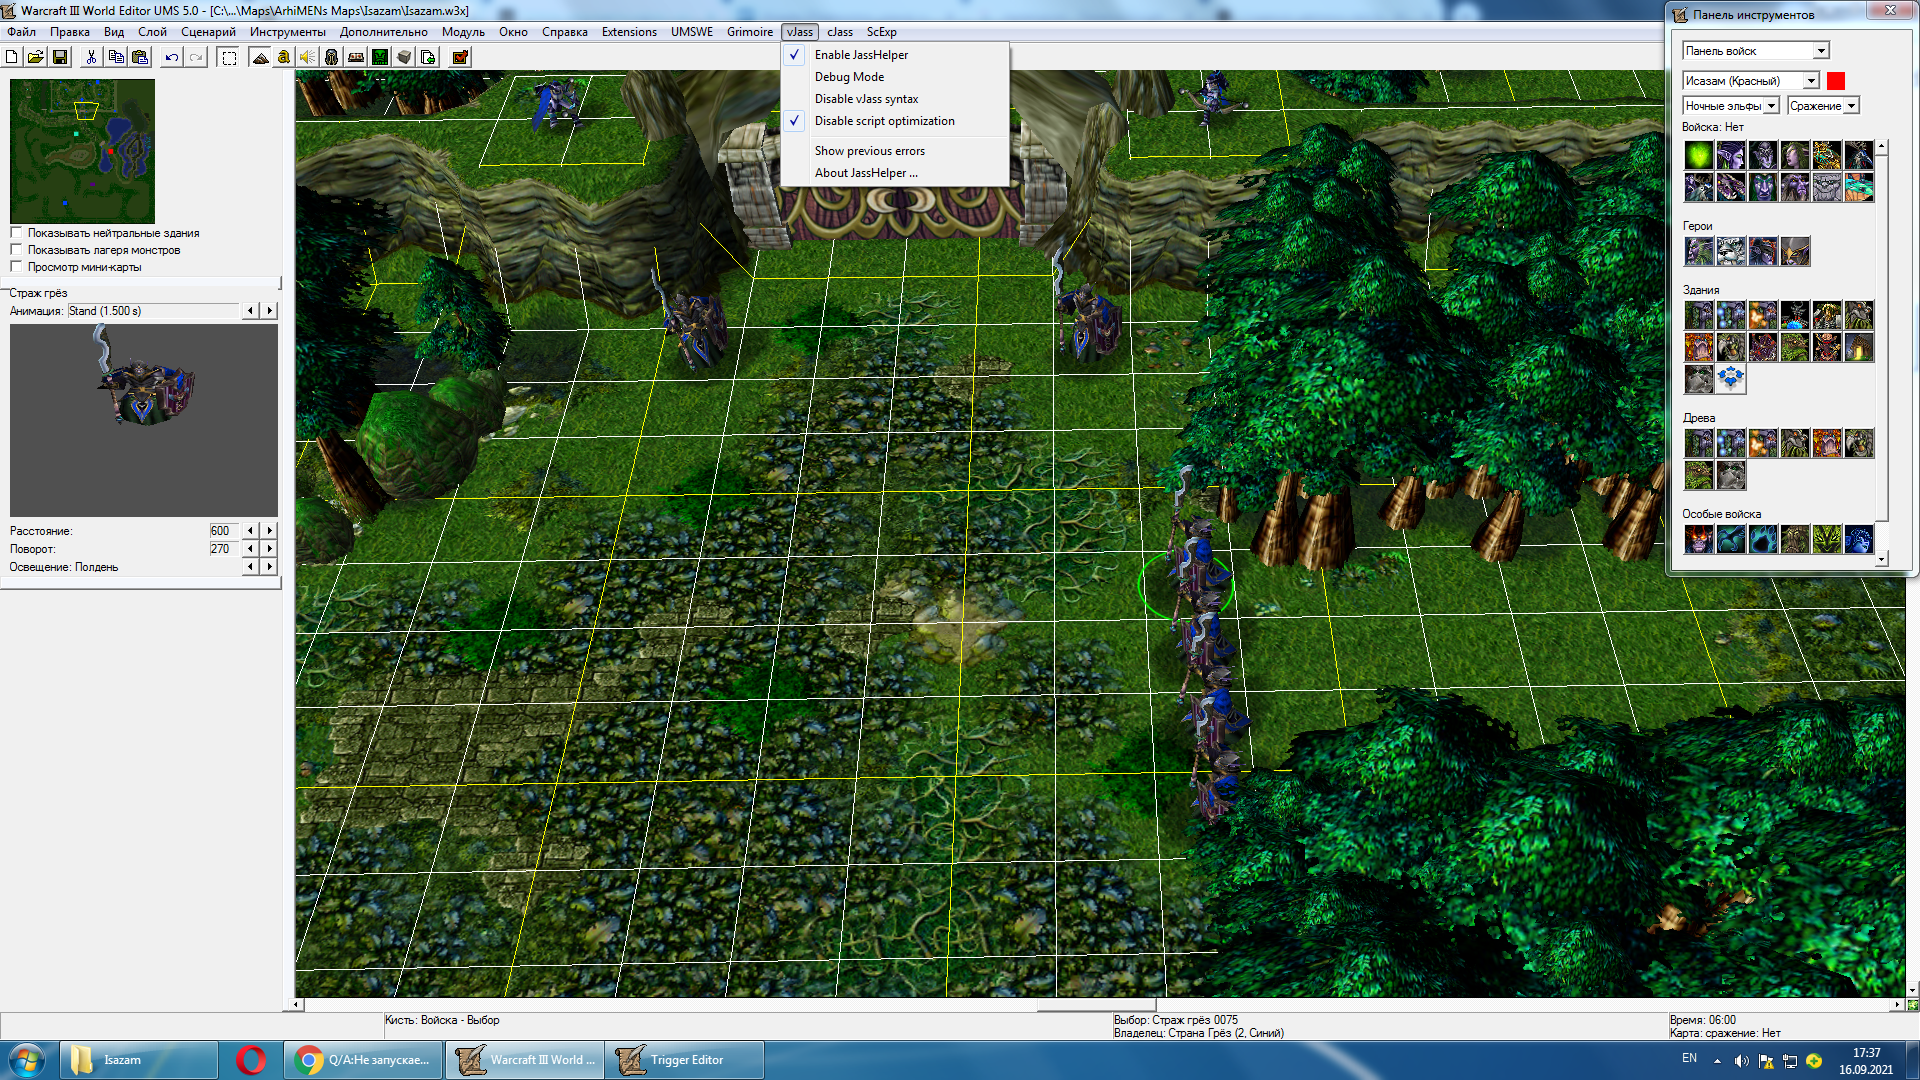Select the Mountain Giant unit icon
This screenshot has height=1080, width=1920.
(x=1827, y=187)
